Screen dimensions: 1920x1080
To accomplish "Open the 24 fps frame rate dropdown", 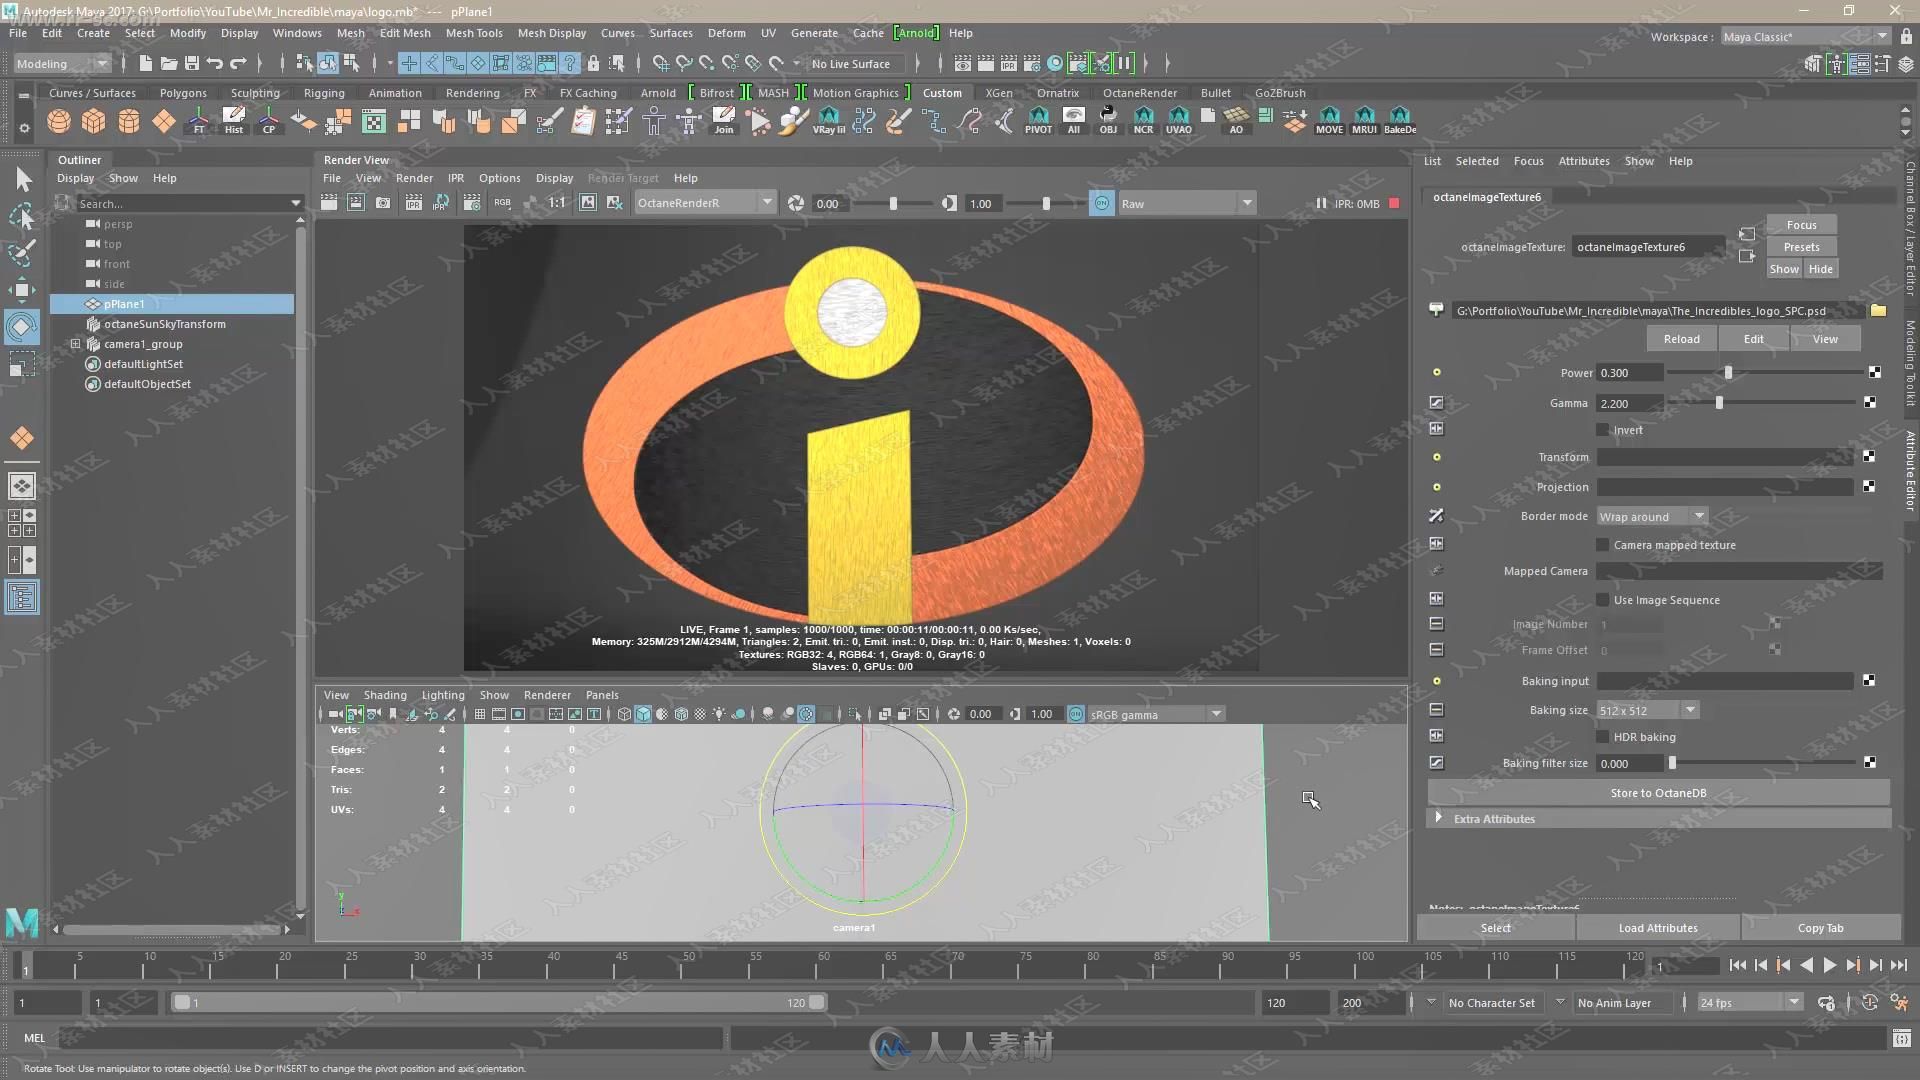I will pos(1749,1003).
